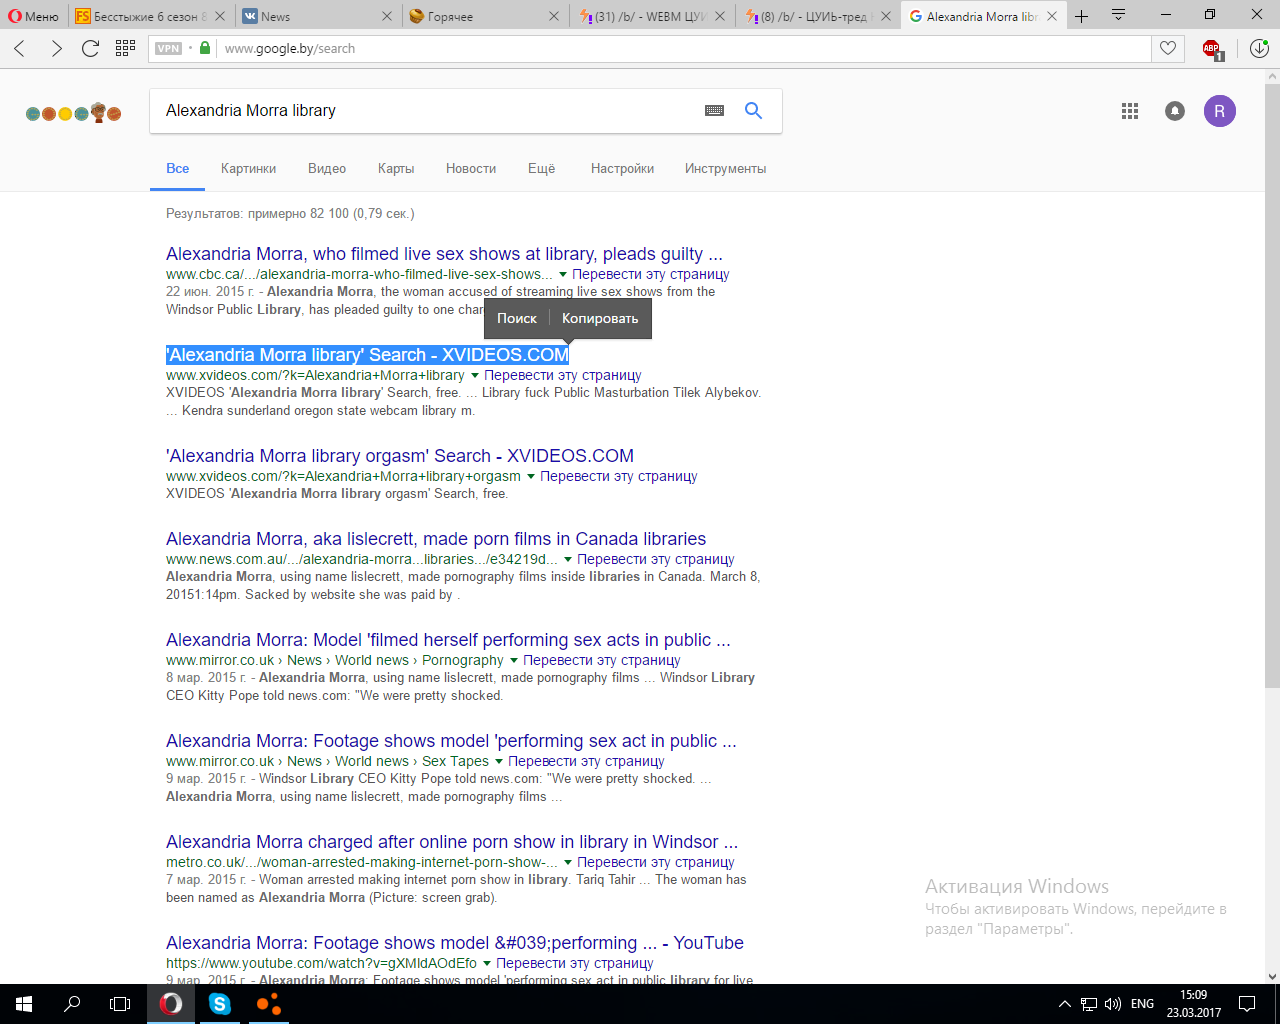
Task: Switch to the 'Горячее' tab
Action: pos(485,16)
